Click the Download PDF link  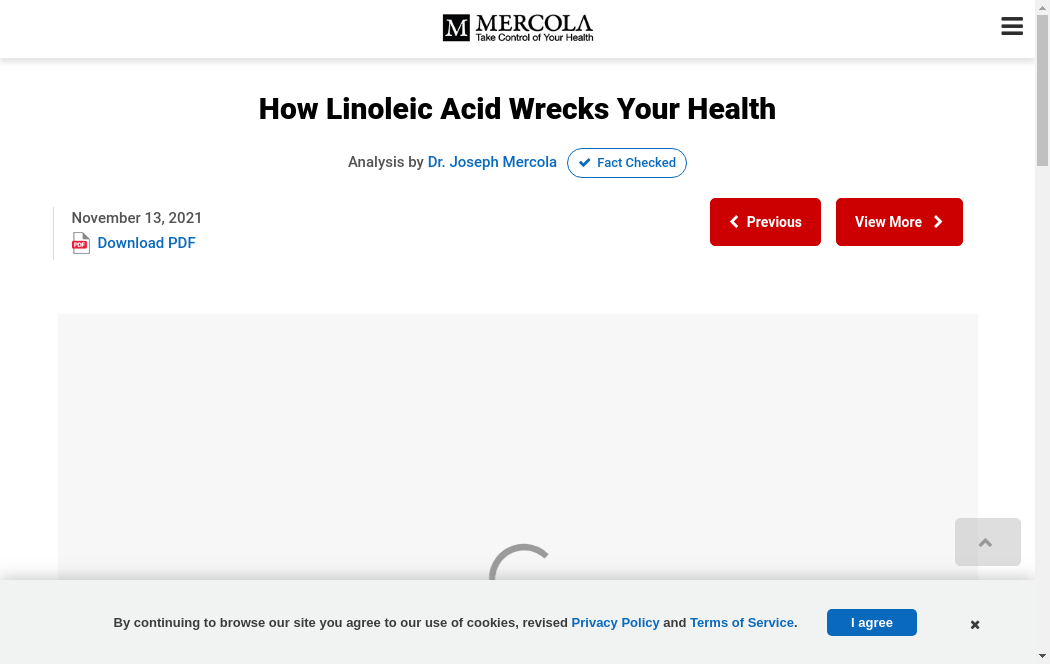tap(146, 243)
